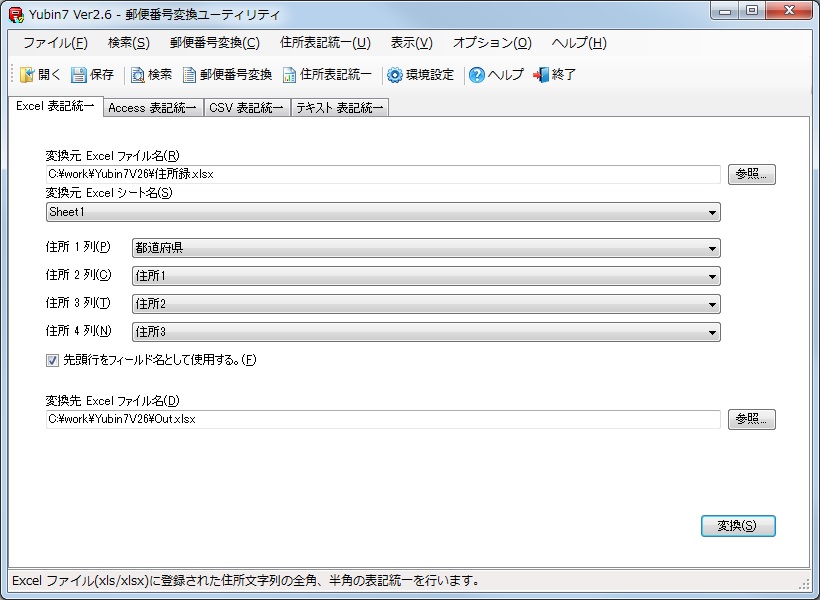Expand the 変換元 Excel シート名 dropdown
Screen dimensions: 820x600
(x=712, y=212)
